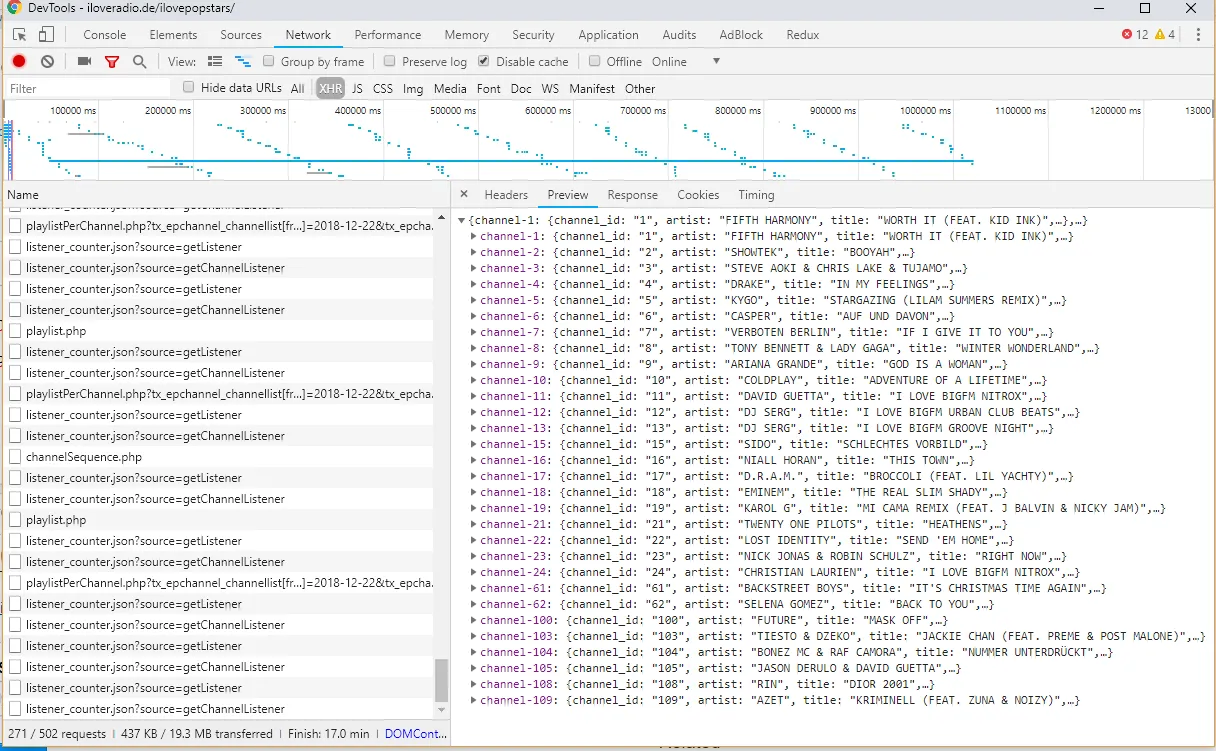The image size is (1216, 751).
Task: Toggle the red filter funnel icon
Action: (x=112, y=62)
